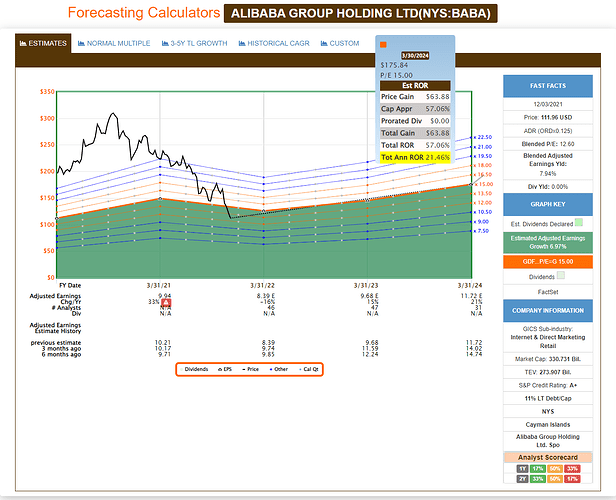
Task: Click the Tot Ann ROR 21.46% highlighted row
Action: coord(415,157)
